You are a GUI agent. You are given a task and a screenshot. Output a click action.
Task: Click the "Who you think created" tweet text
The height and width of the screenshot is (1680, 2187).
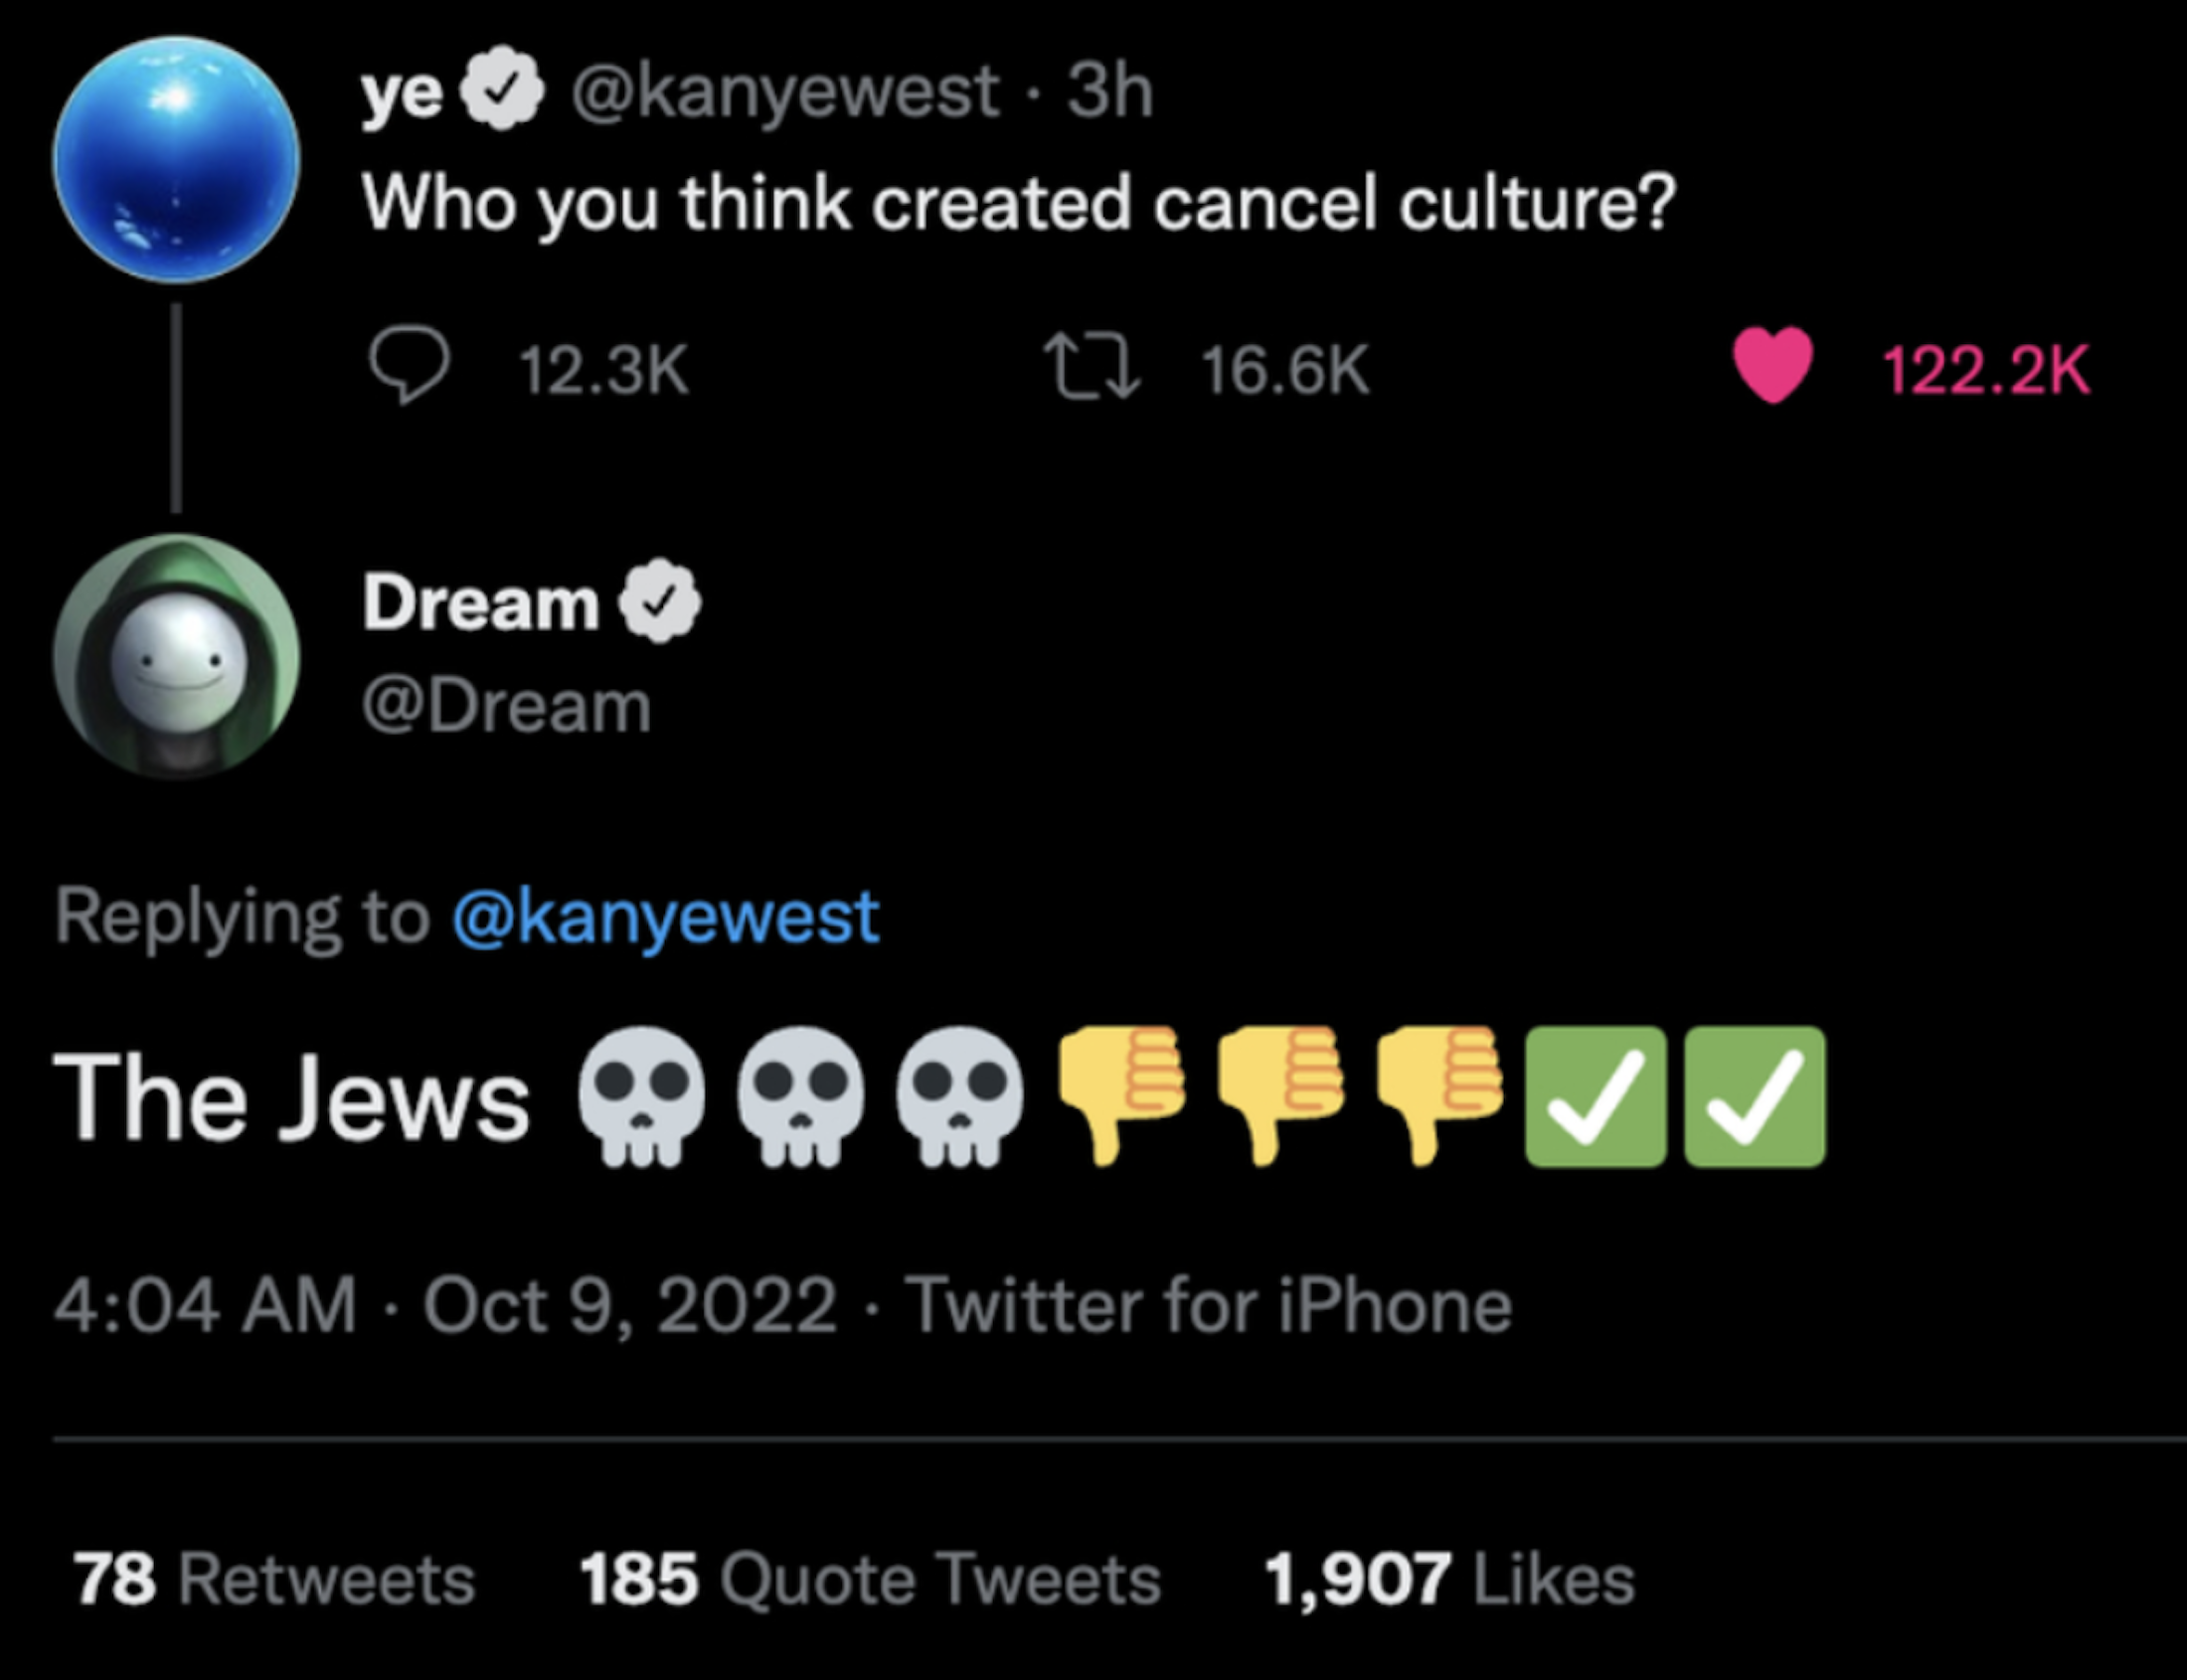point(1016,203)
